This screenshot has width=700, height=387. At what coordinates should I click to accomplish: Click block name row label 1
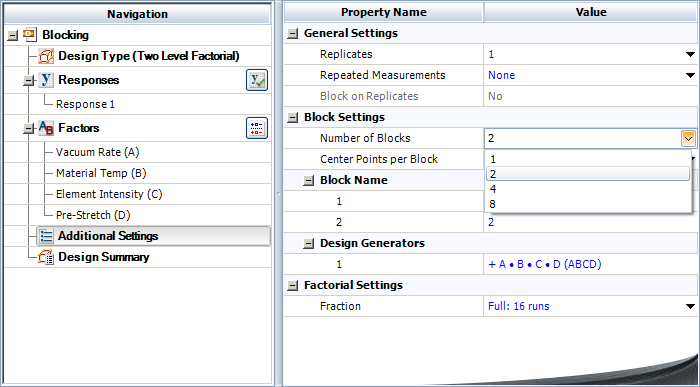click(x=339, y=201)
